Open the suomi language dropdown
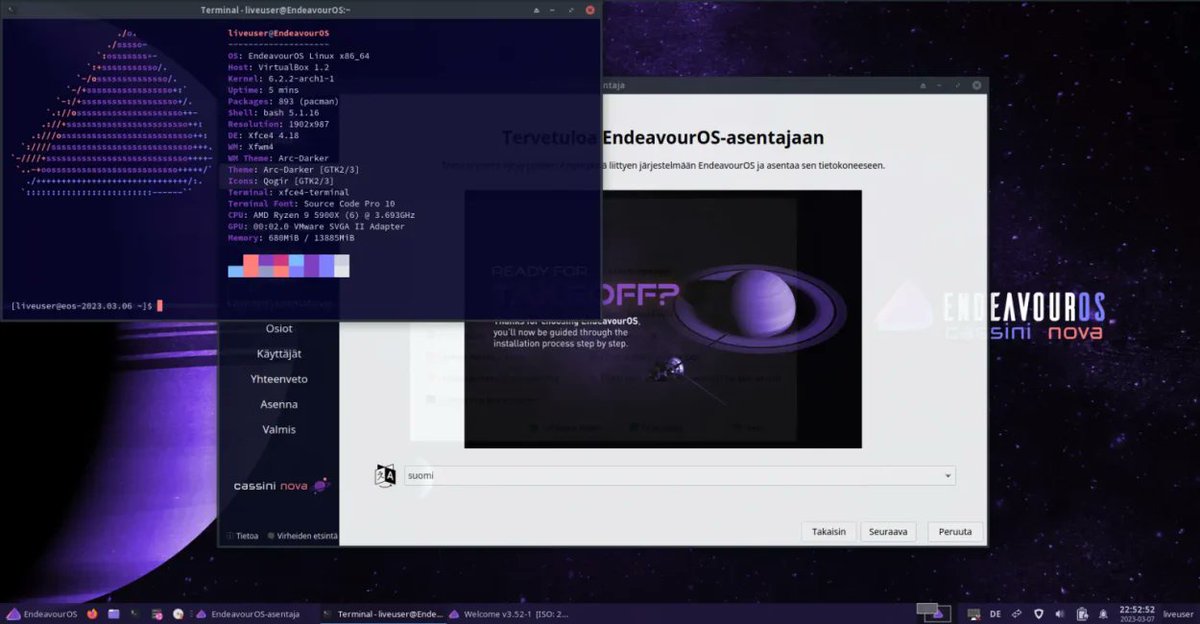Screen dimensions: 1200x624 click(679, 476)
